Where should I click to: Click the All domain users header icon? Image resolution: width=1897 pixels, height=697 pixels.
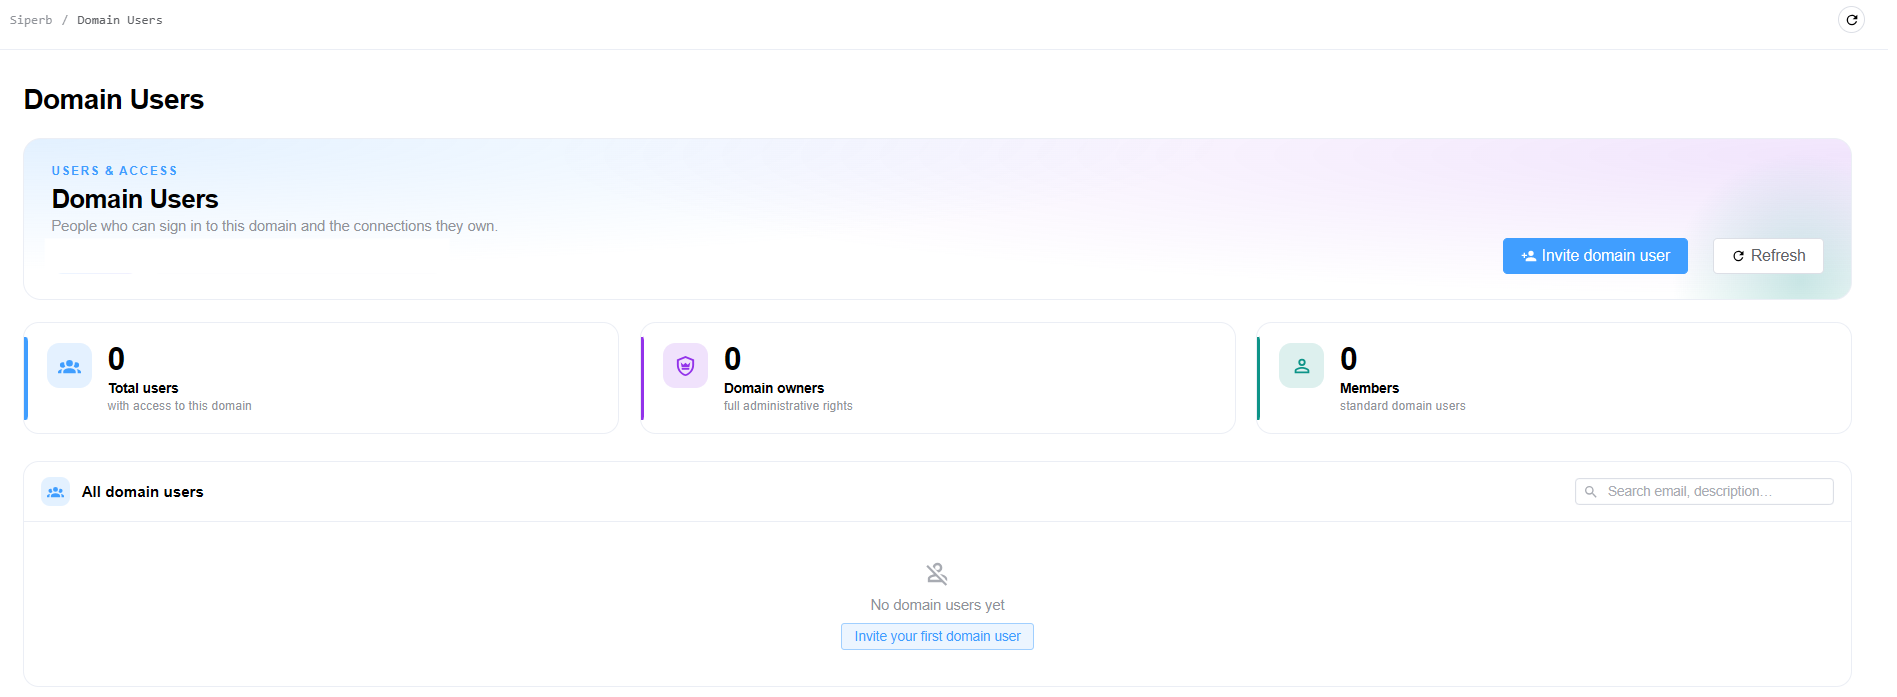(56, 492)
